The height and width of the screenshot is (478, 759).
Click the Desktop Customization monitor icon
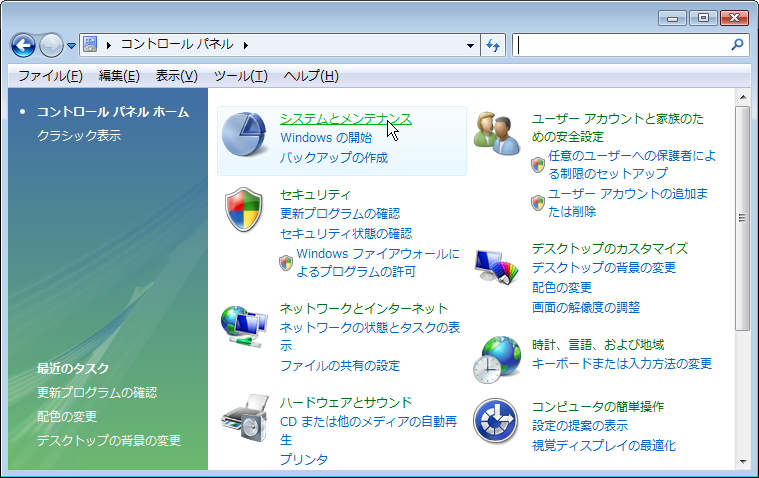click(497, 266)
